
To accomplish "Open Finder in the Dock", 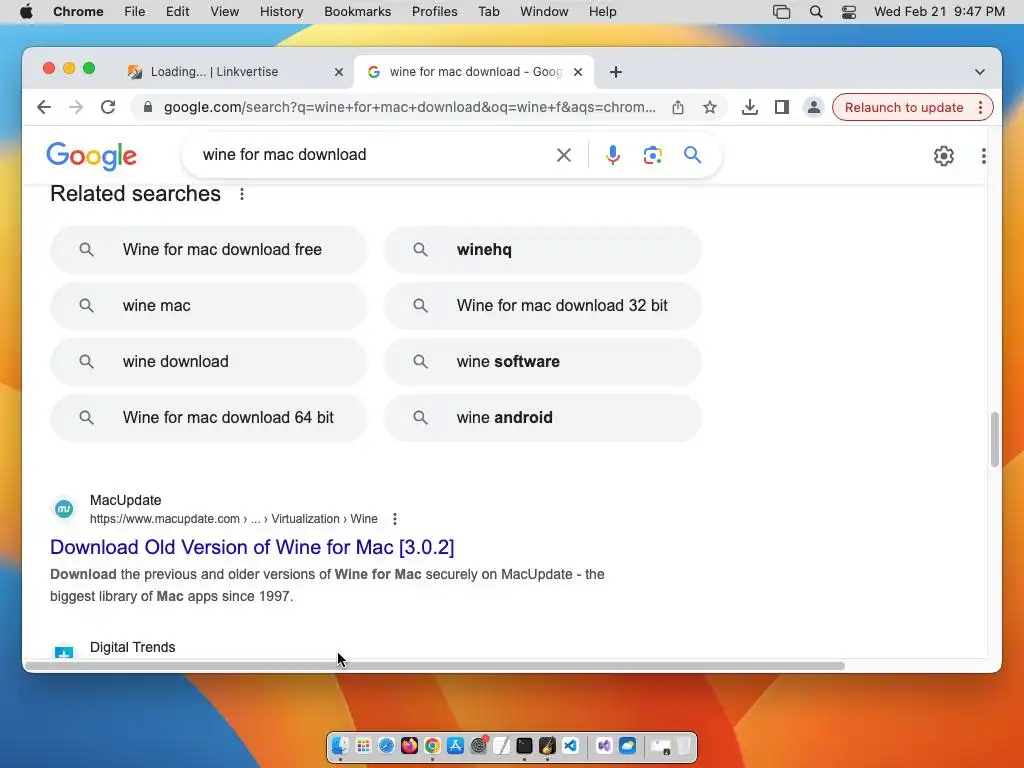I will (x=340, y=745).
